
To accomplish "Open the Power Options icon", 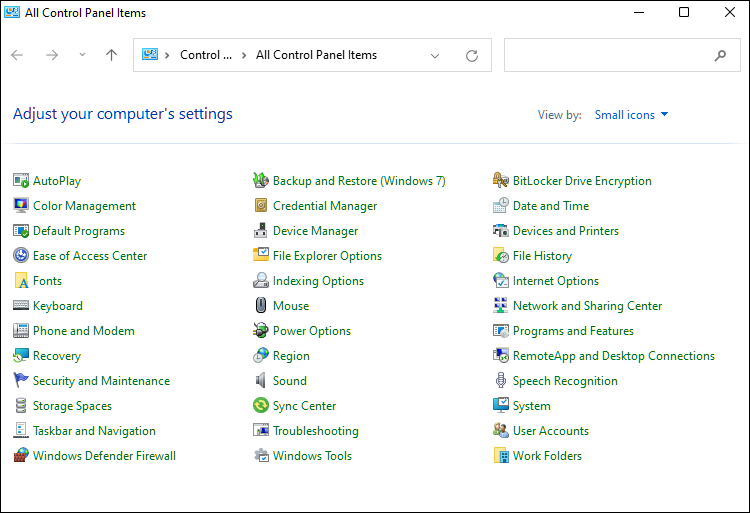I will [261, 331].
